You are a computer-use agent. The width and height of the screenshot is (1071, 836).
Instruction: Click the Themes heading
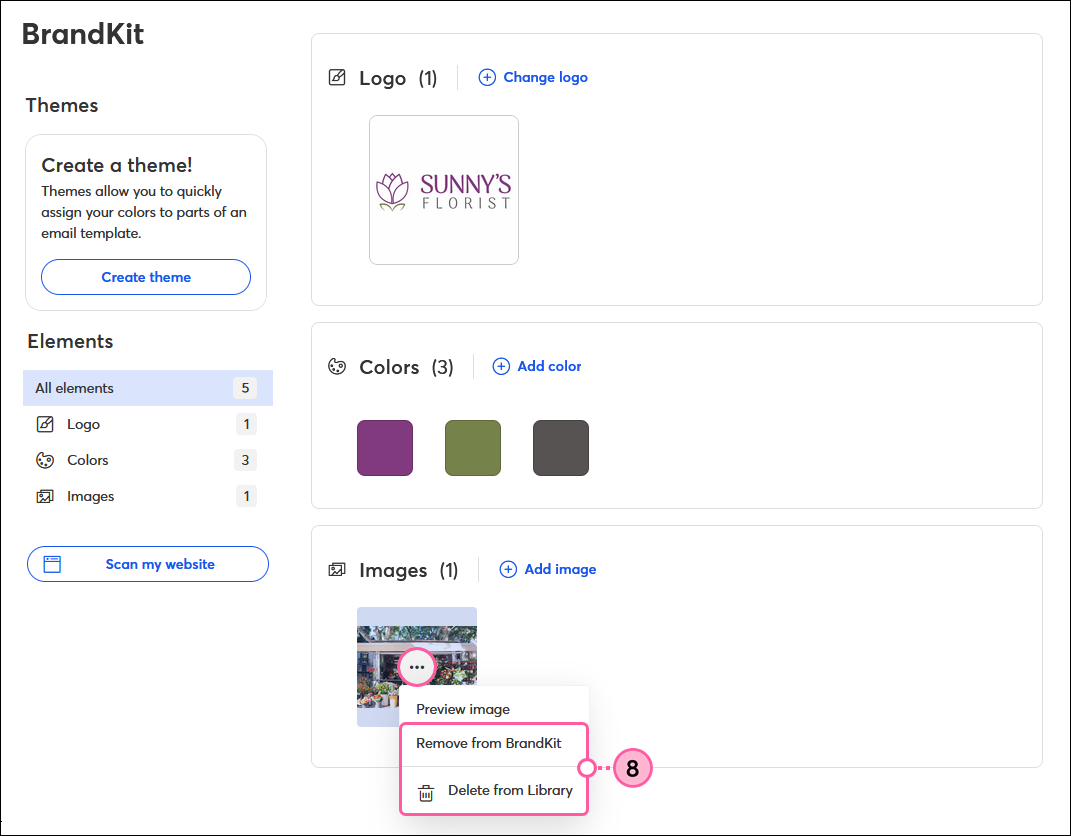(62, 105)
